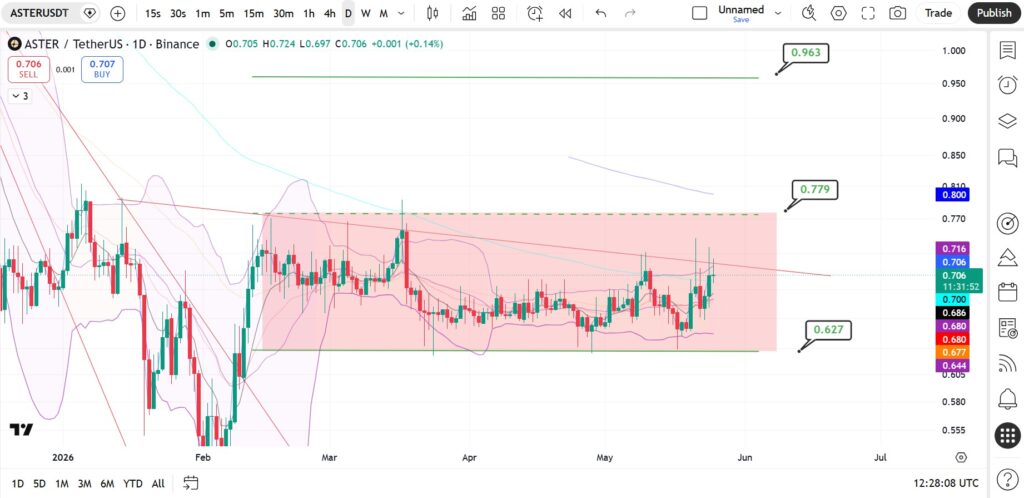Choose the 30m interval

click(x=283, y=13)
